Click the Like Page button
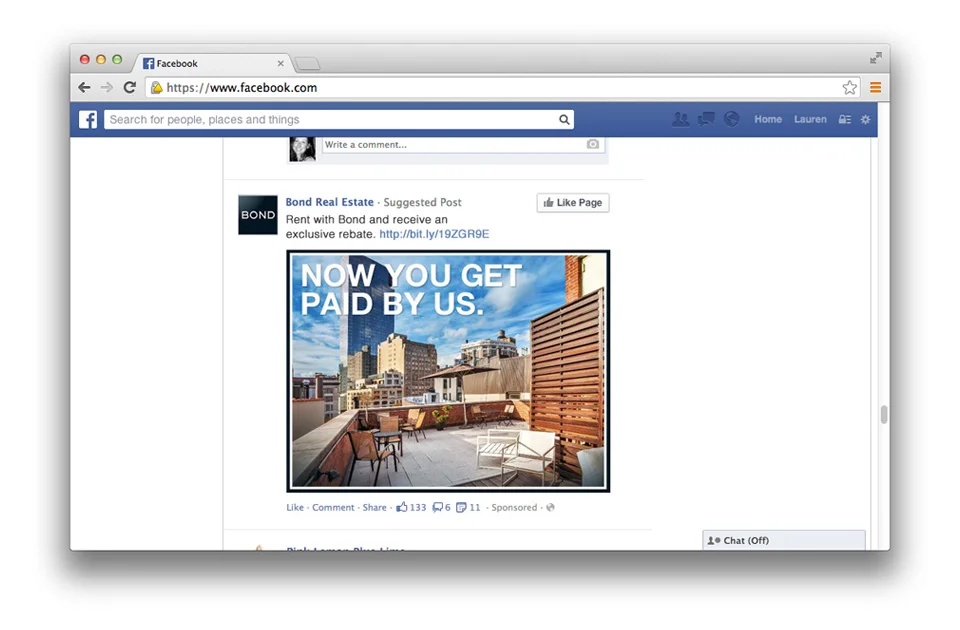This screenshot has height=630, width=960. [x=572, y=202]
